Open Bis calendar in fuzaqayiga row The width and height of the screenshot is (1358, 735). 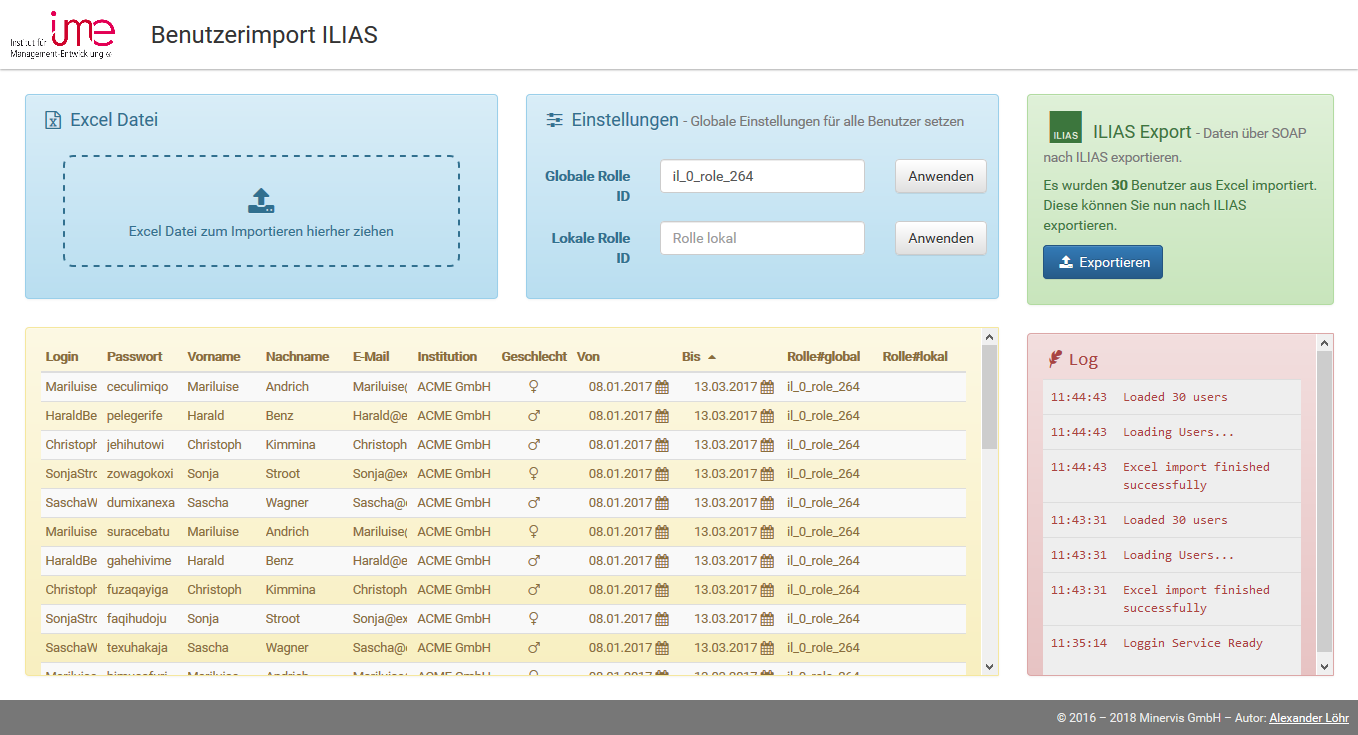pos(767,590)
